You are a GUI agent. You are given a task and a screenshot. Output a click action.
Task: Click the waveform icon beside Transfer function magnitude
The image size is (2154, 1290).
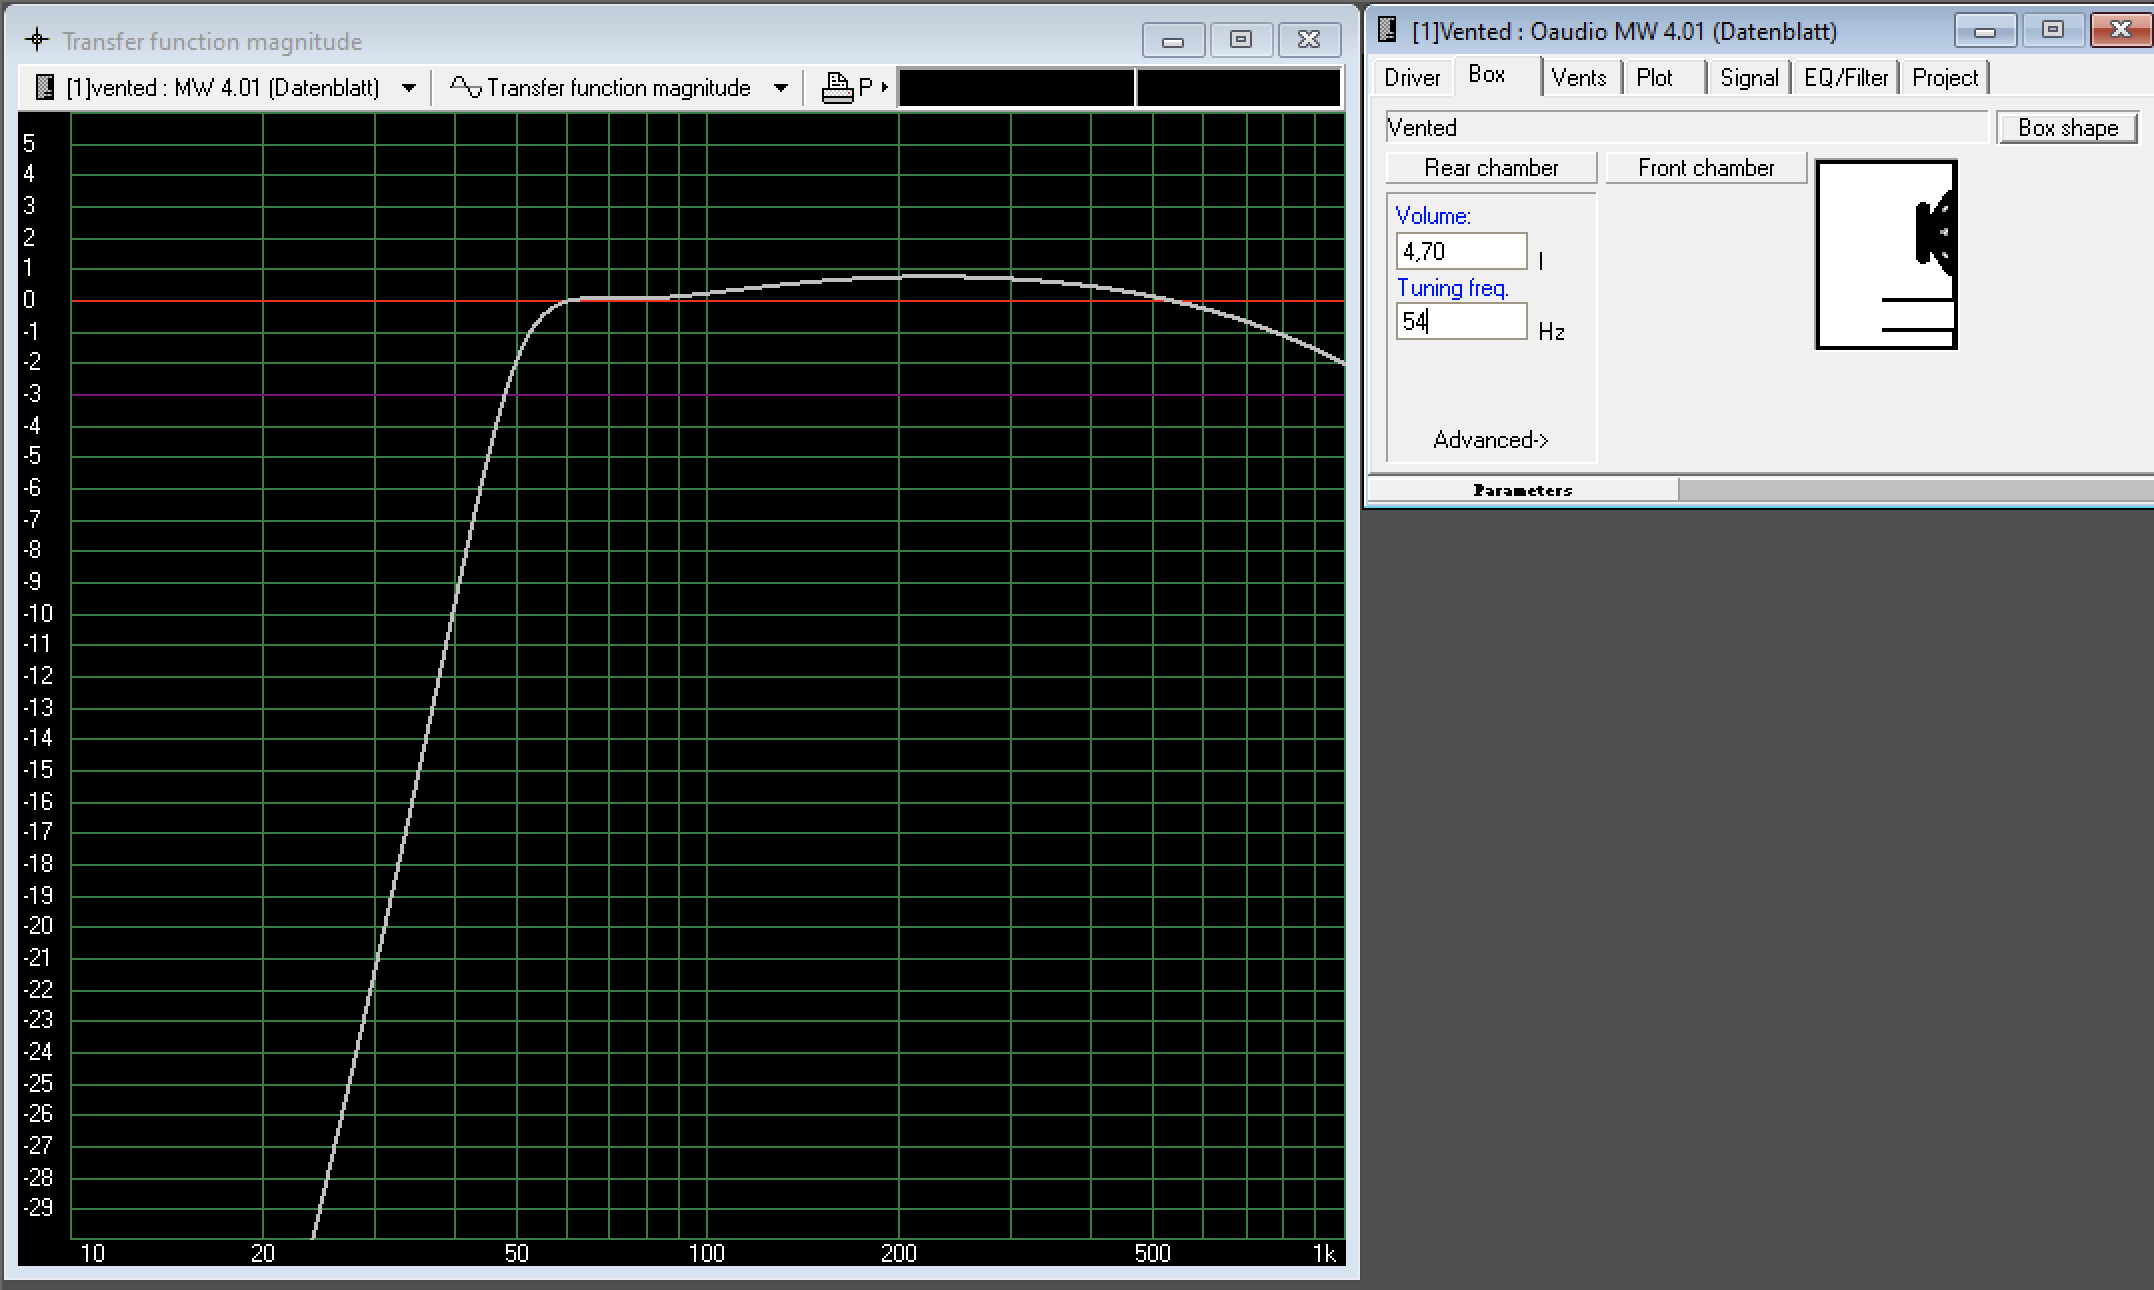[465, 88]
